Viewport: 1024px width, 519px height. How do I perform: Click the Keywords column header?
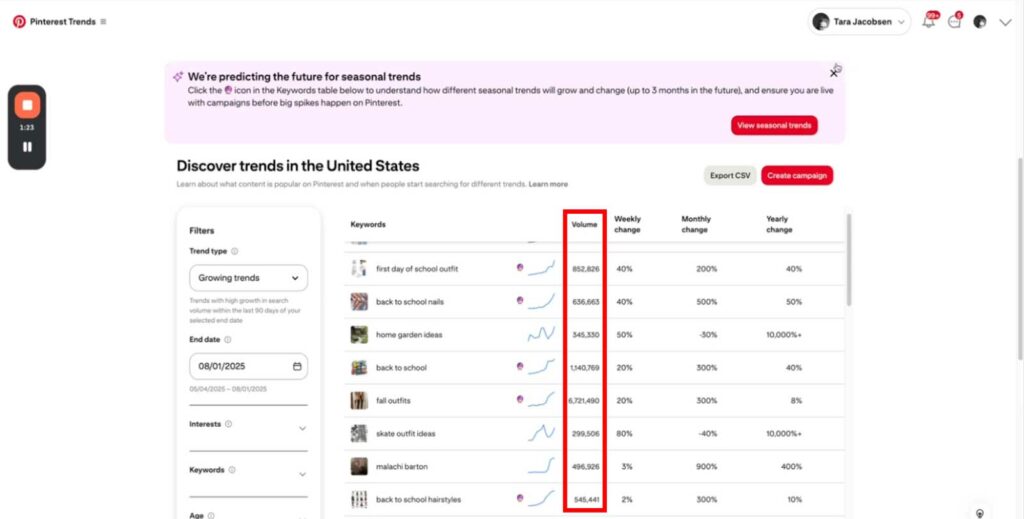368,225
